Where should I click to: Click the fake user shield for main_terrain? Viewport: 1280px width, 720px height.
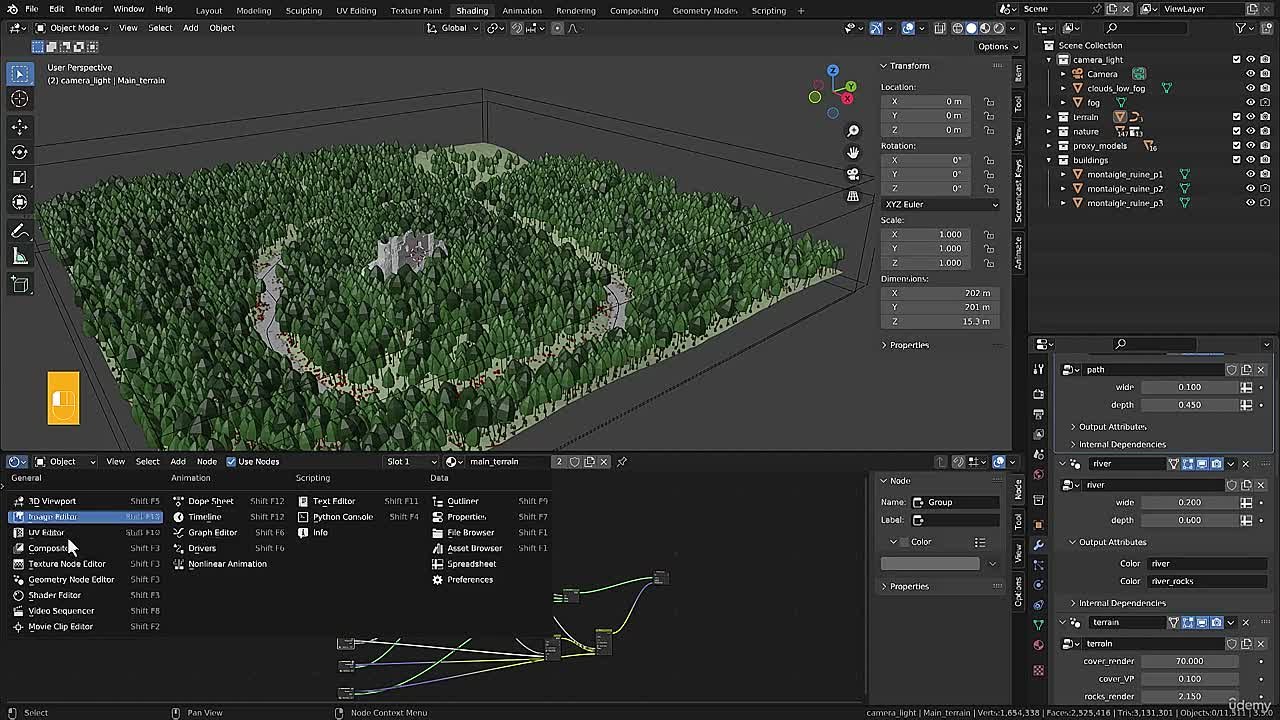click(x=575, y=461)
